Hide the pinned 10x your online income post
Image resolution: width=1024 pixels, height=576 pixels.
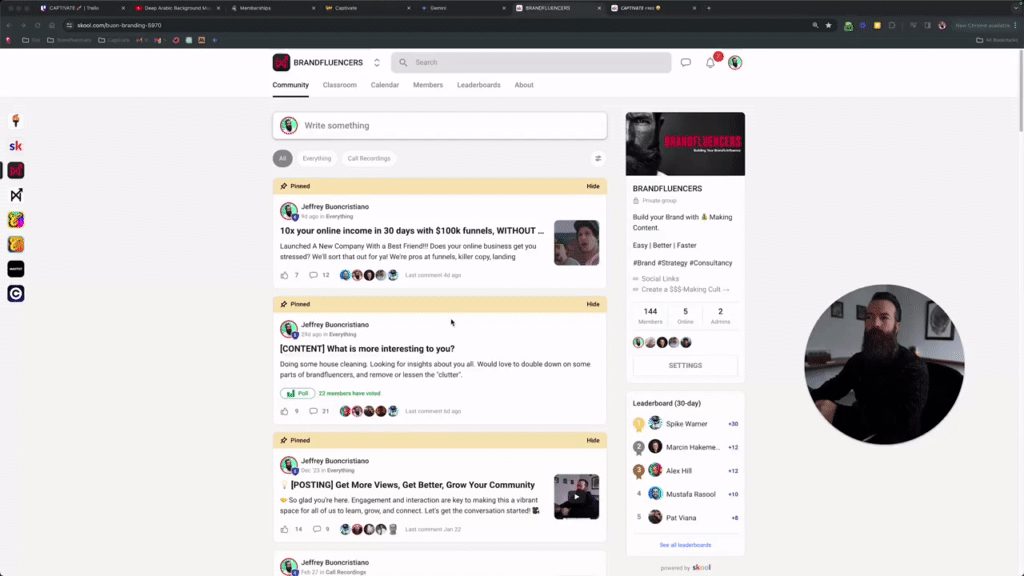point(593,186)
